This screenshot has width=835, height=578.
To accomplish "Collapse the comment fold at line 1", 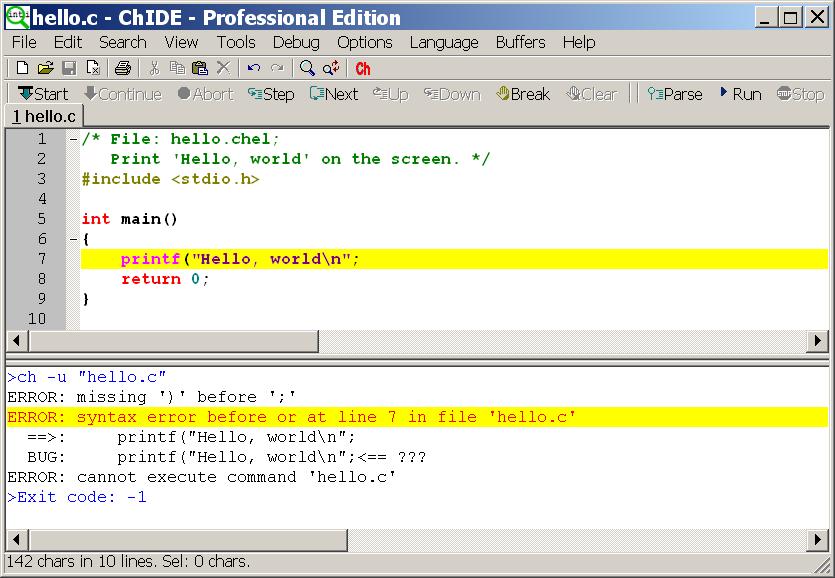I will point(73,140).
